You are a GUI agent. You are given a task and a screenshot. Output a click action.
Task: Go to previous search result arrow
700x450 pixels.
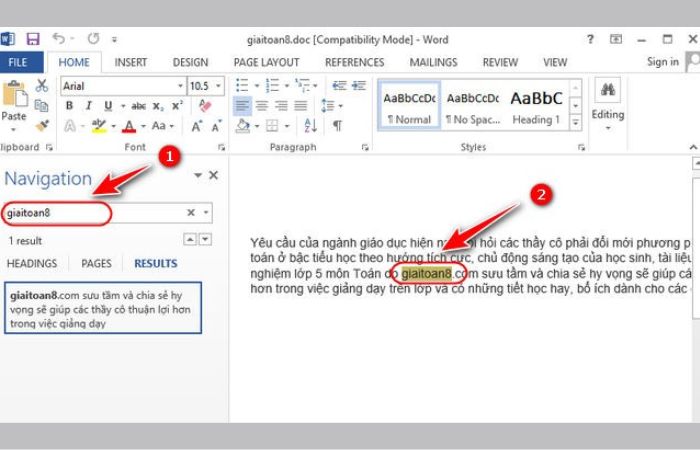coord(190,240)
